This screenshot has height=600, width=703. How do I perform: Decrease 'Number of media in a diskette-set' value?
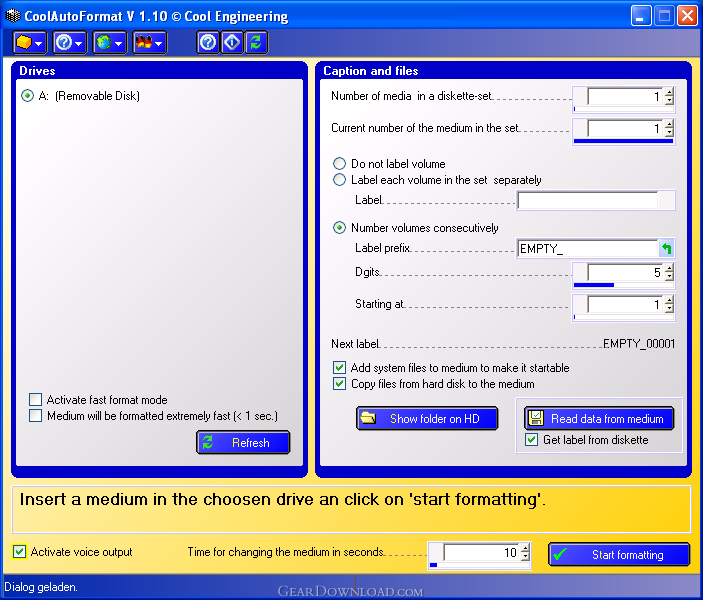(669, 100)
